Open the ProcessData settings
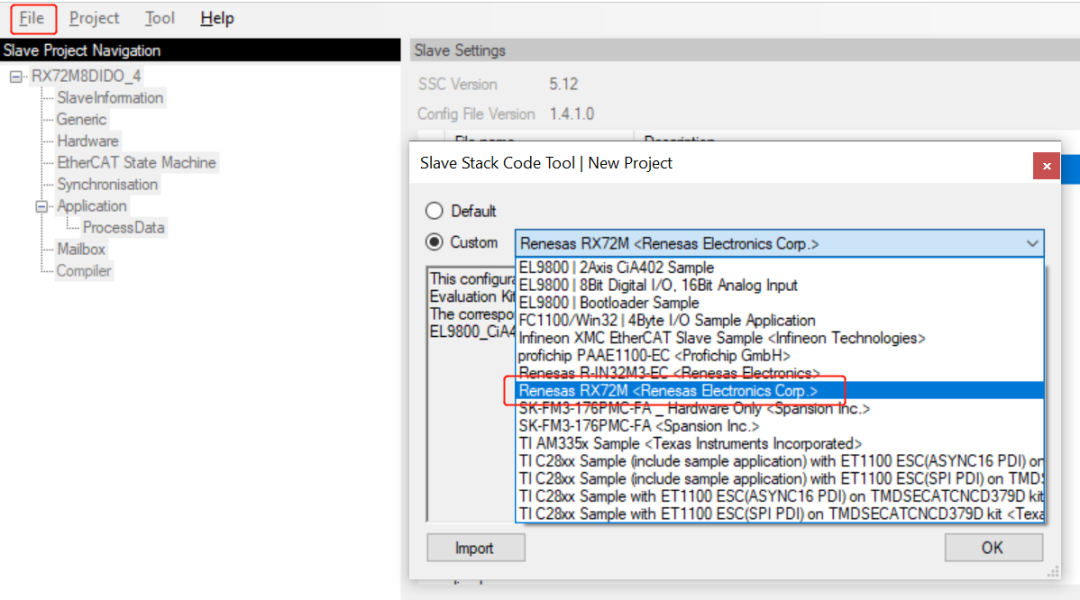Screen dimensions: 1080x600 pos(125,227)
